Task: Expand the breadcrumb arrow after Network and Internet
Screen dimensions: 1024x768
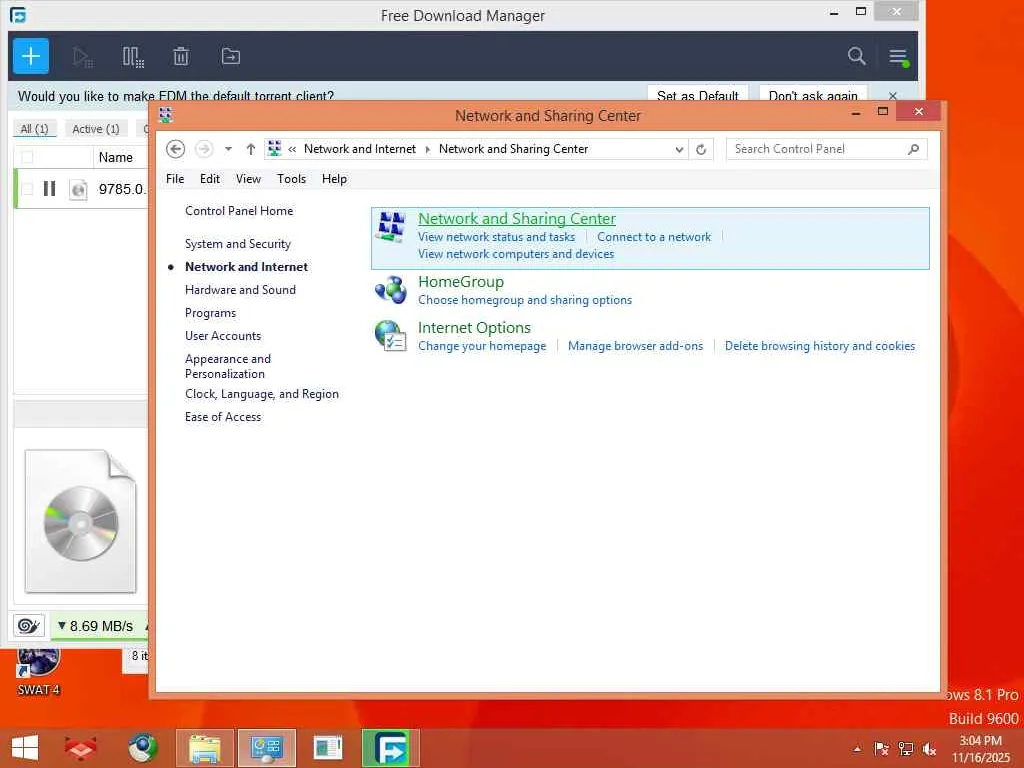Action: click(427, 149)
